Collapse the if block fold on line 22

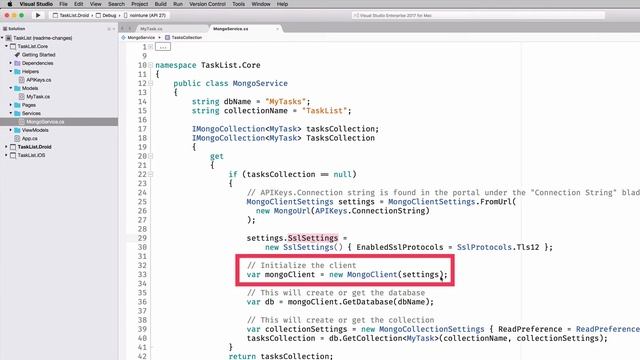coord(151,174)
